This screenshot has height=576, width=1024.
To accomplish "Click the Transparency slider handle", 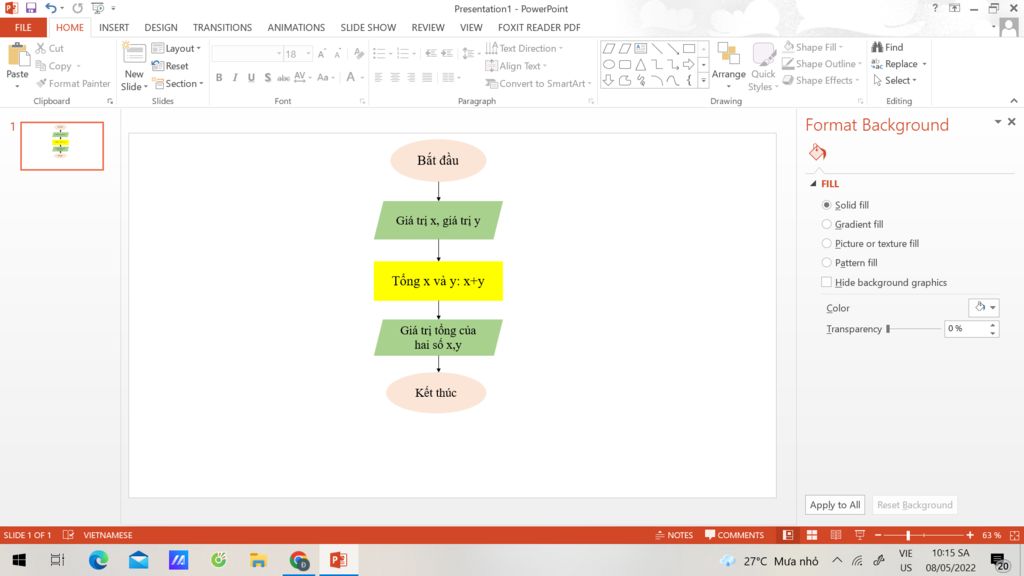I will pos(888,329).
